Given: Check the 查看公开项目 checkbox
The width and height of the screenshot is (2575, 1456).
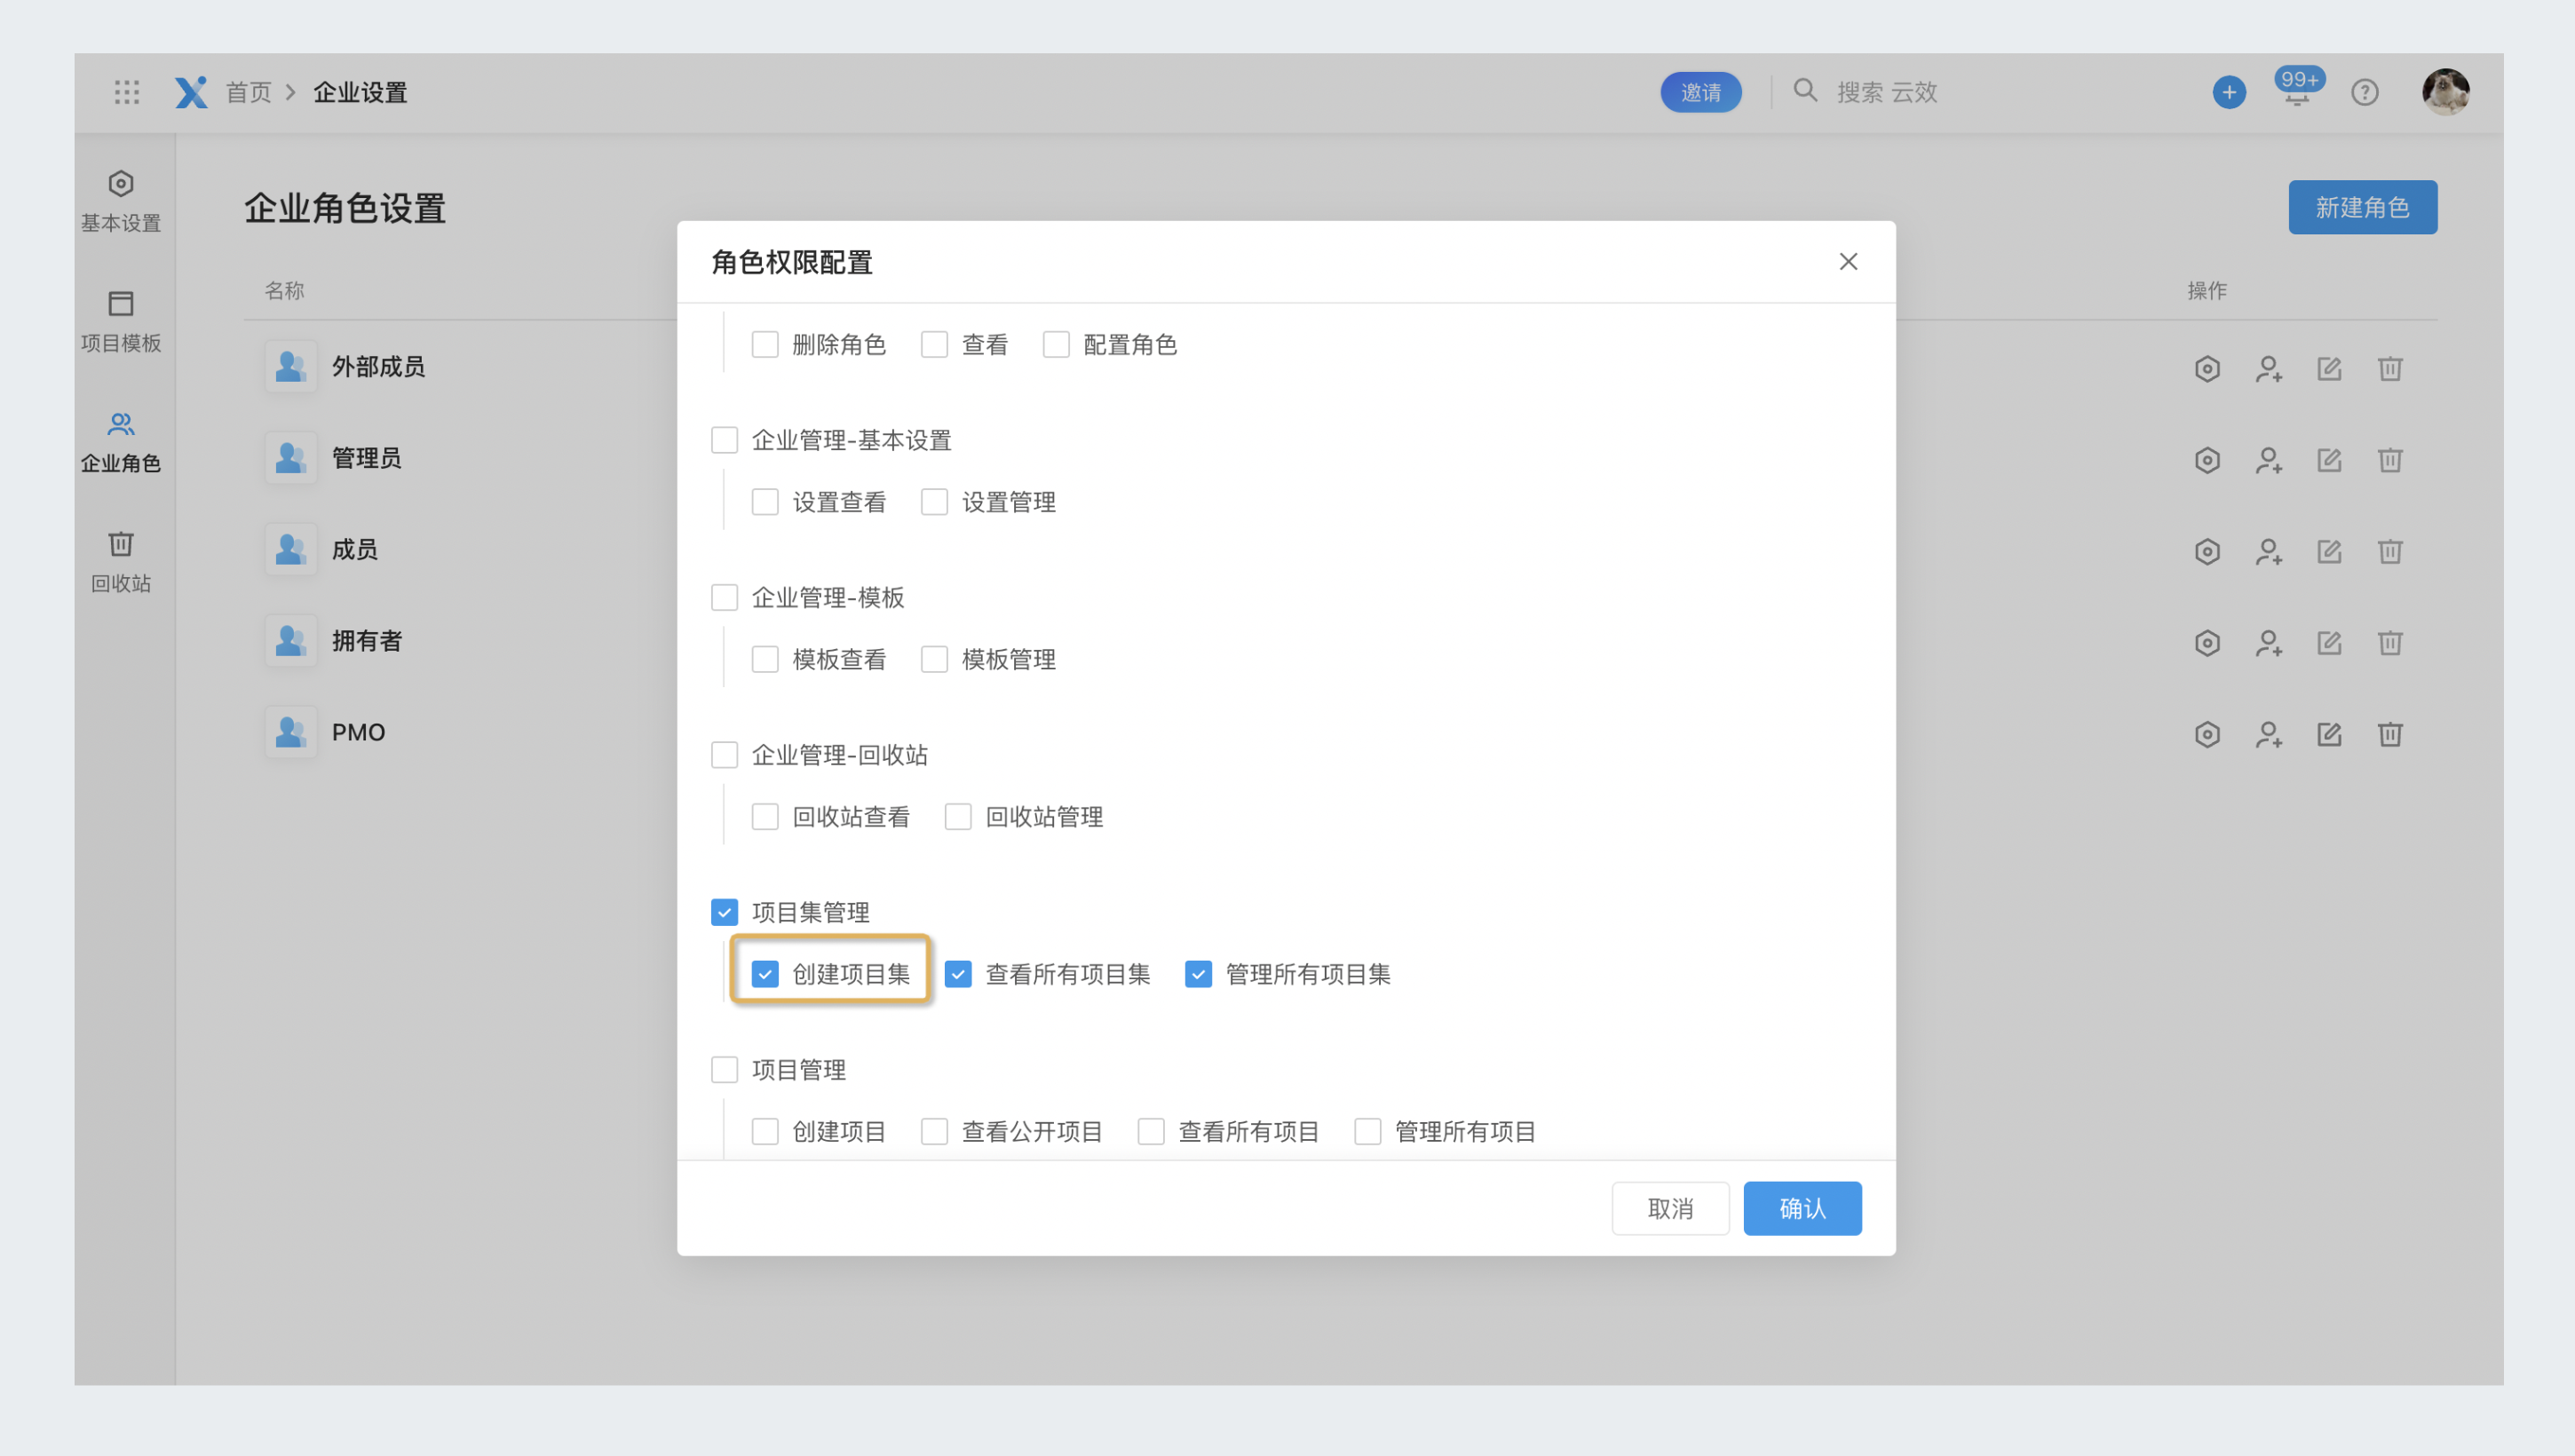Looking at the screenshot, I should [934, 1131].
